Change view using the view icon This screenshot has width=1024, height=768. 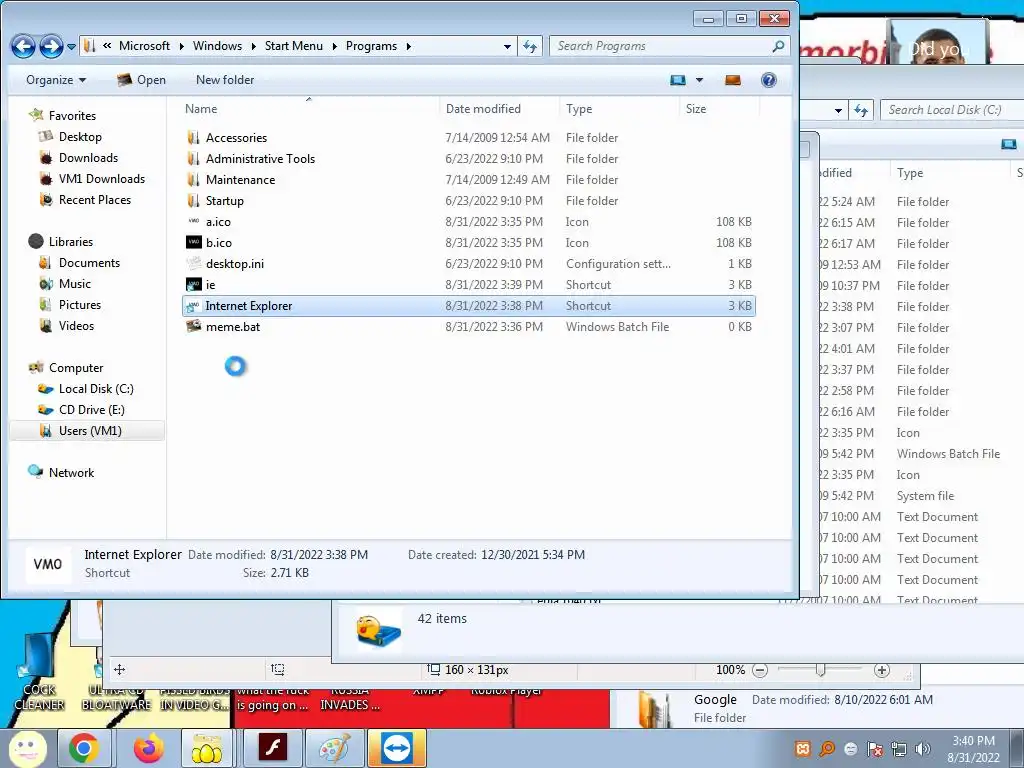(678, 80)
